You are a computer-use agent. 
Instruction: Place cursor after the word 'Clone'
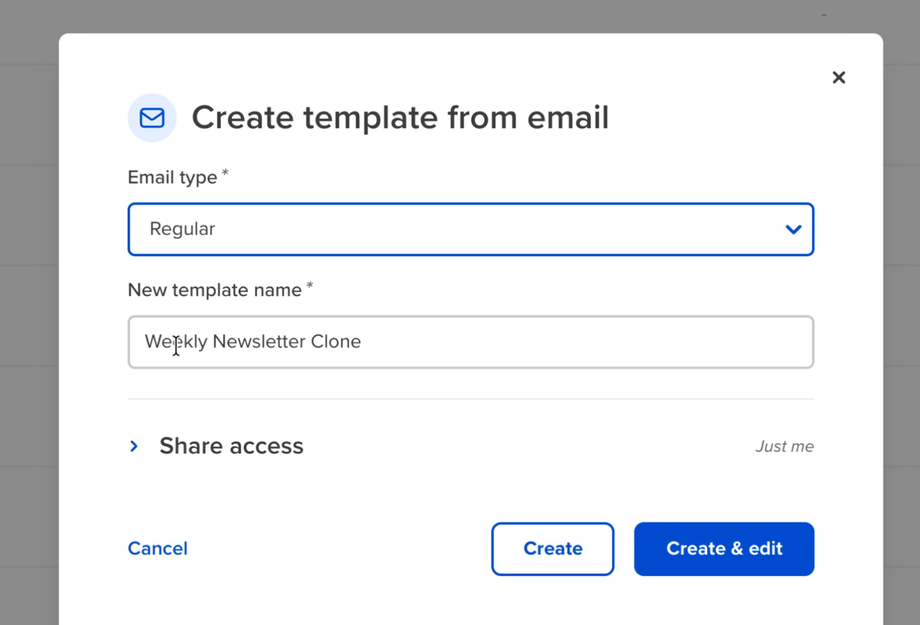pyautogui.click(x=362, y=342)
